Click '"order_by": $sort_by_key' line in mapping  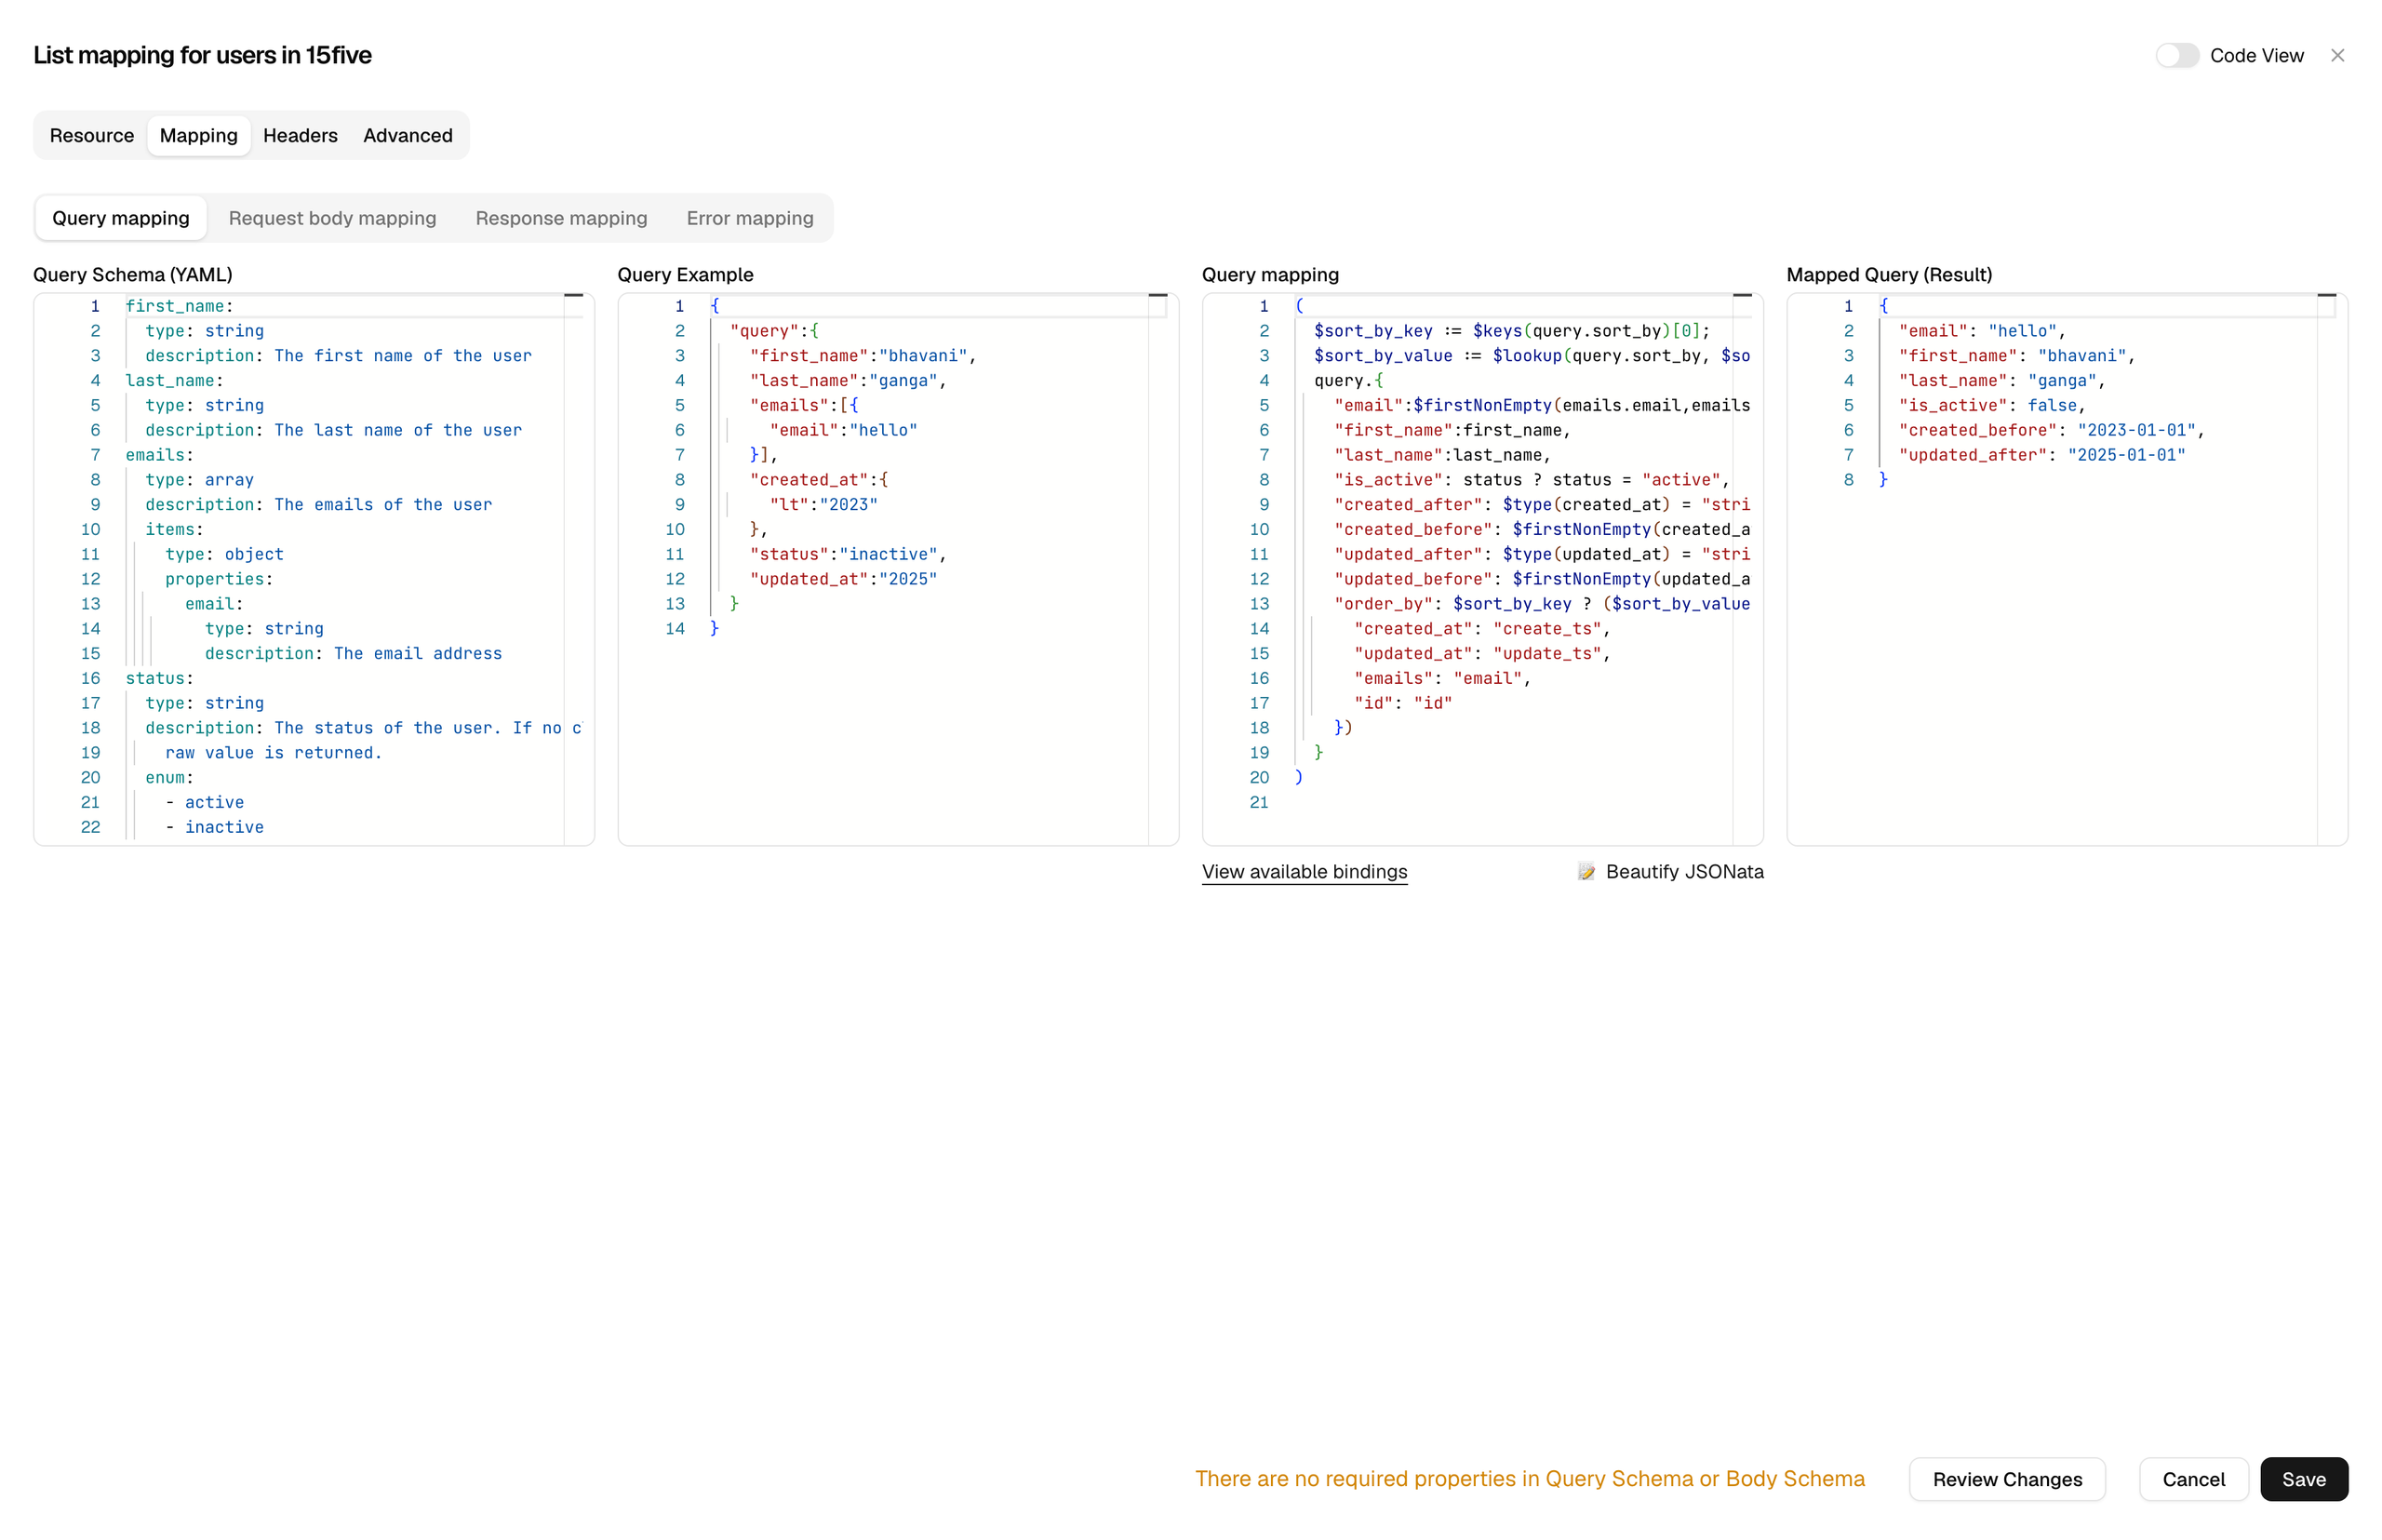[1541, 604]
